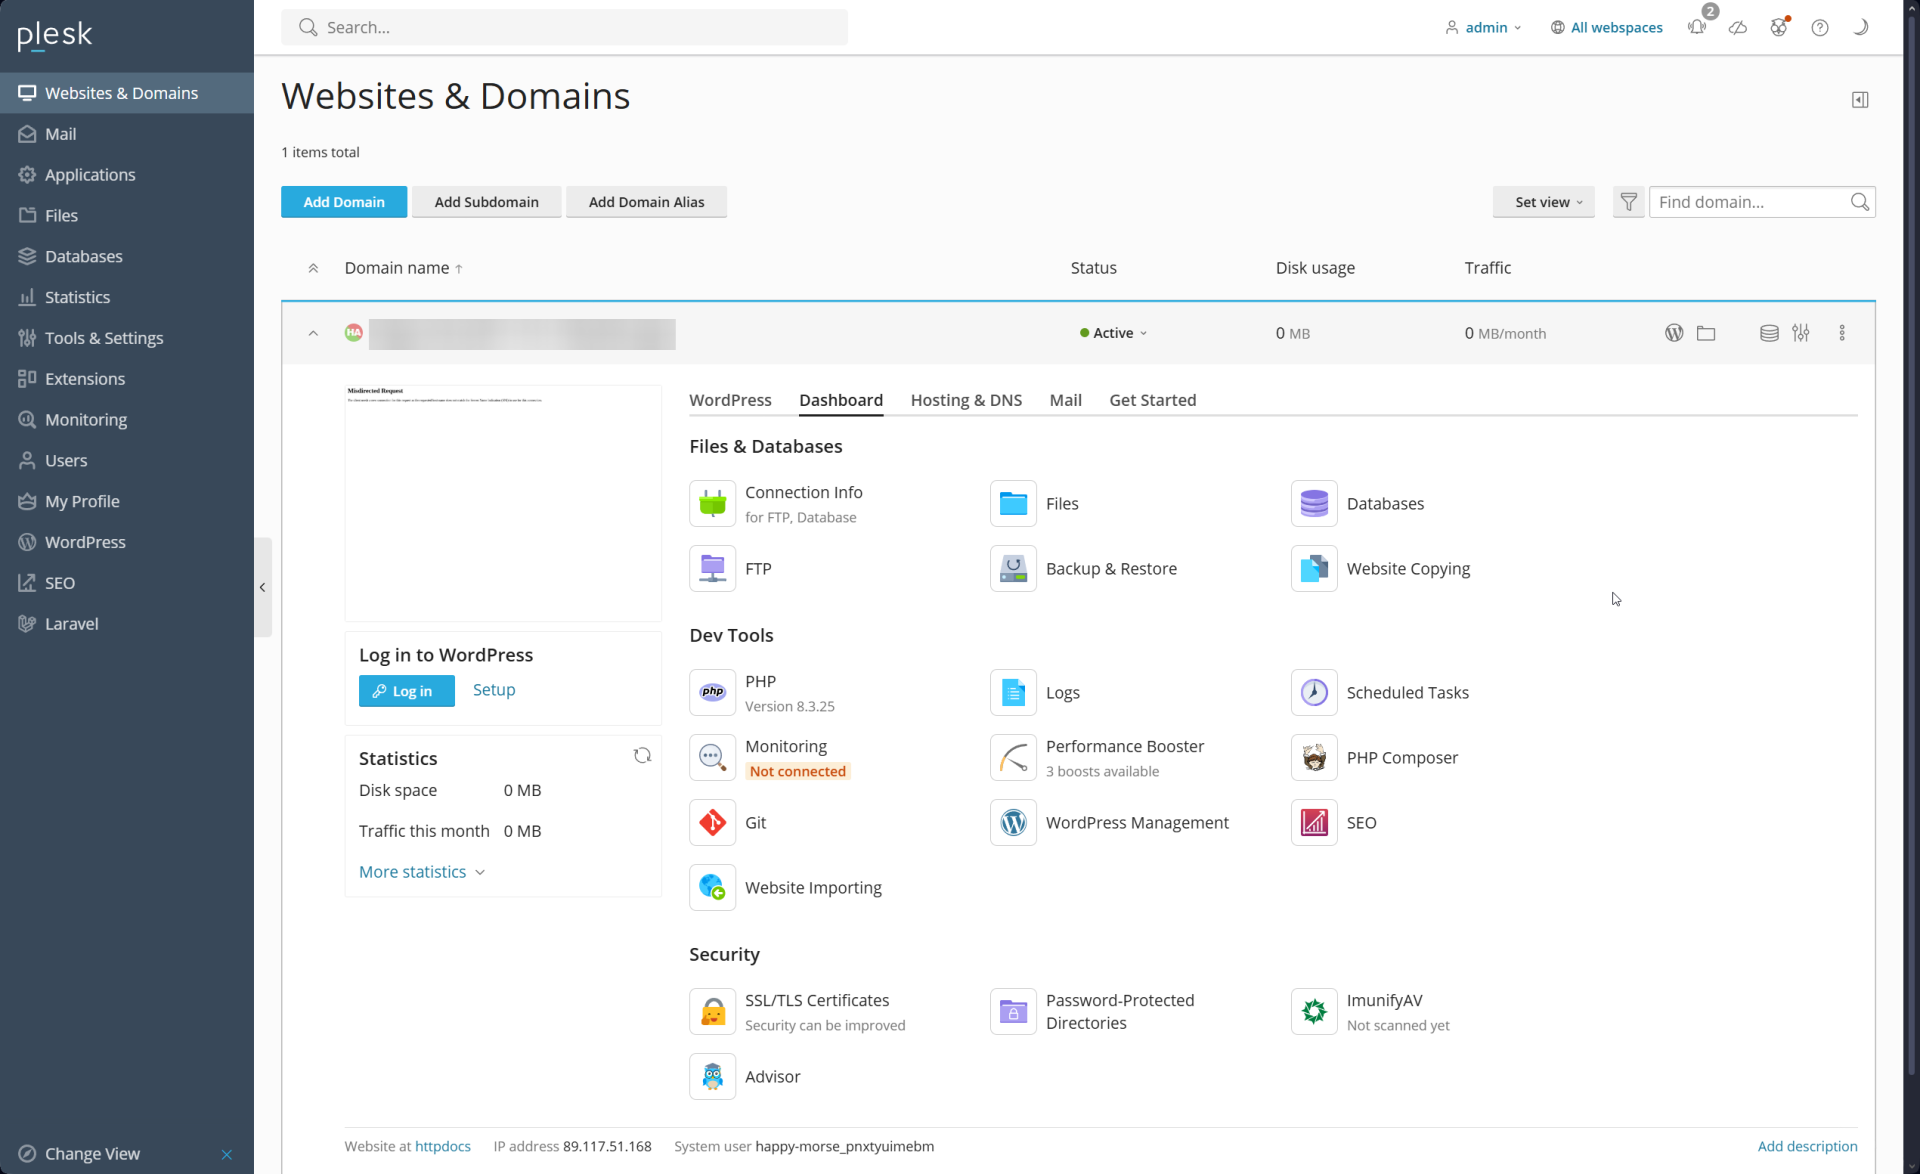1920x1174 pixels.
Task: Collapse all domains double chevron
Action: 313,268
